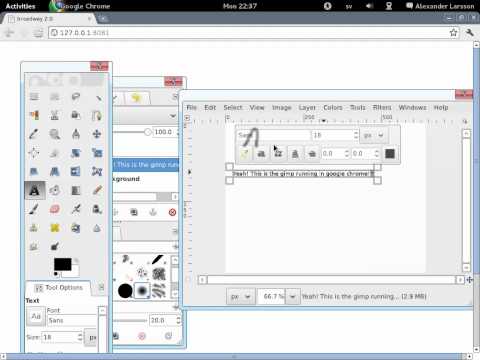Select the Airbrush tool
480x360 pixels.
pyautogui.click(x=76, y=209)
